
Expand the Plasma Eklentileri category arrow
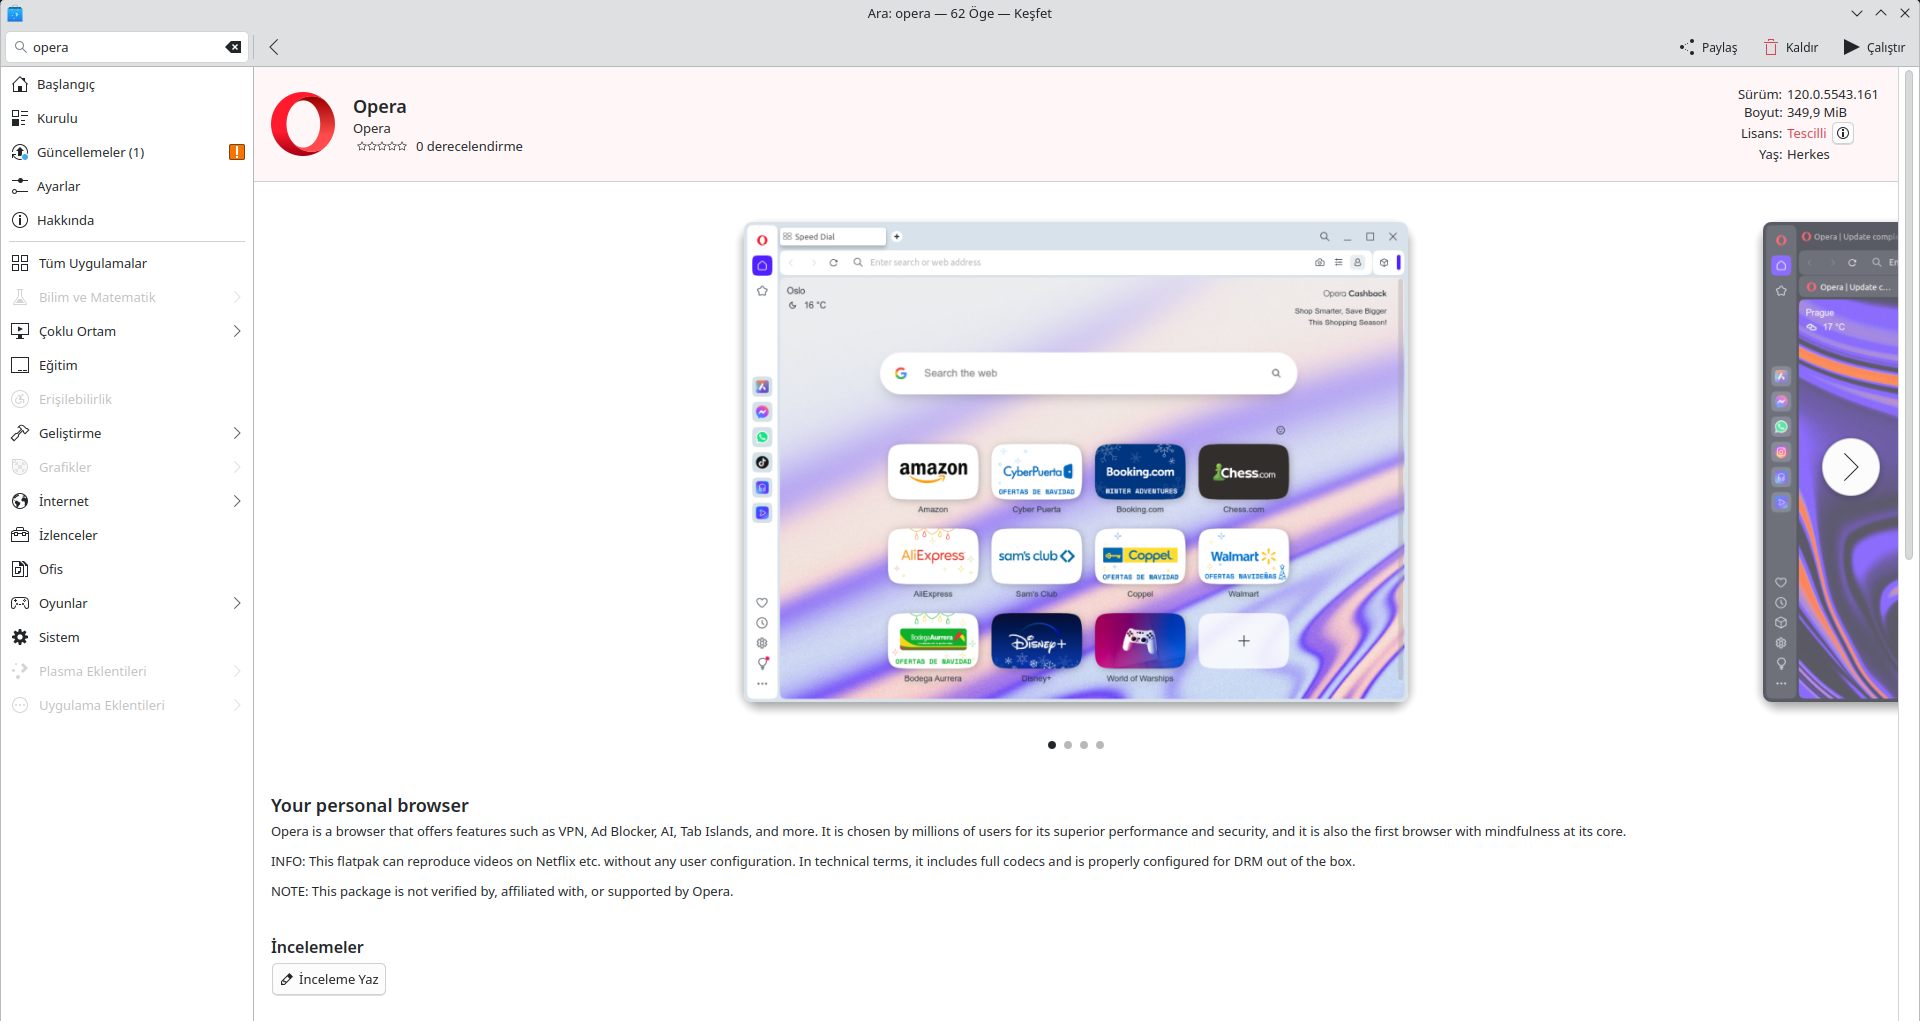pyautogui.click(x=237, y=671)
